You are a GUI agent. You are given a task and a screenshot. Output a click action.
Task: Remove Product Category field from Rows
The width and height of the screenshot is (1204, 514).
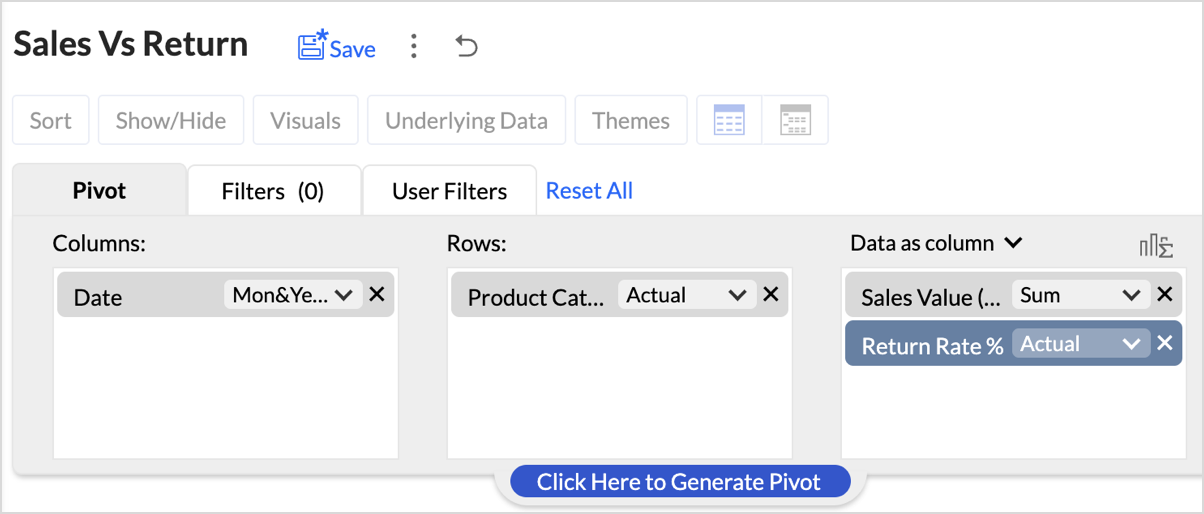pyautogui.click(x=771, y=295)
